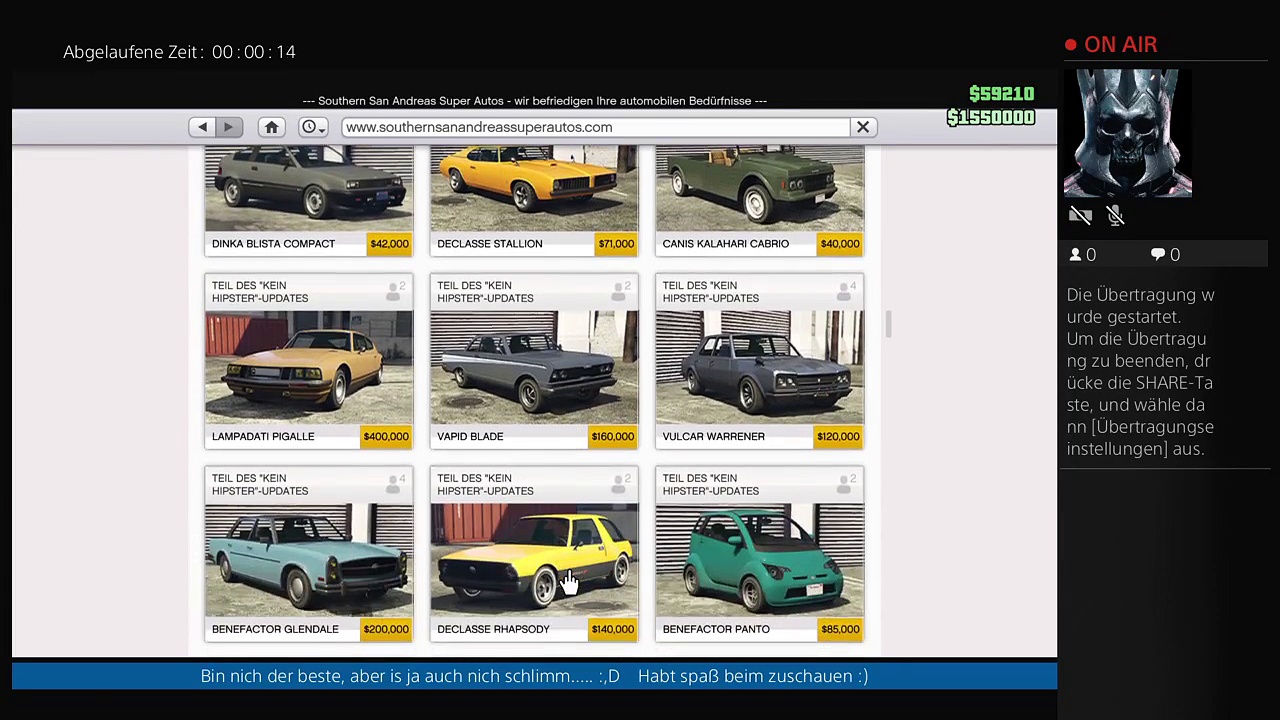Click the $400,000 Pigalle price tag
The height and width of the screenshot is (720, 1280).
click(x=386, y=436)
